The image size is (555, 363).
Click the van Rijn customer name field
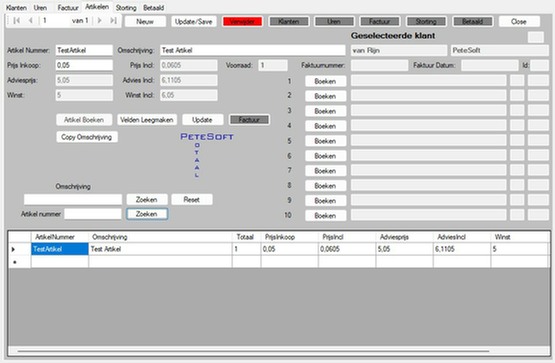[399, 50]
